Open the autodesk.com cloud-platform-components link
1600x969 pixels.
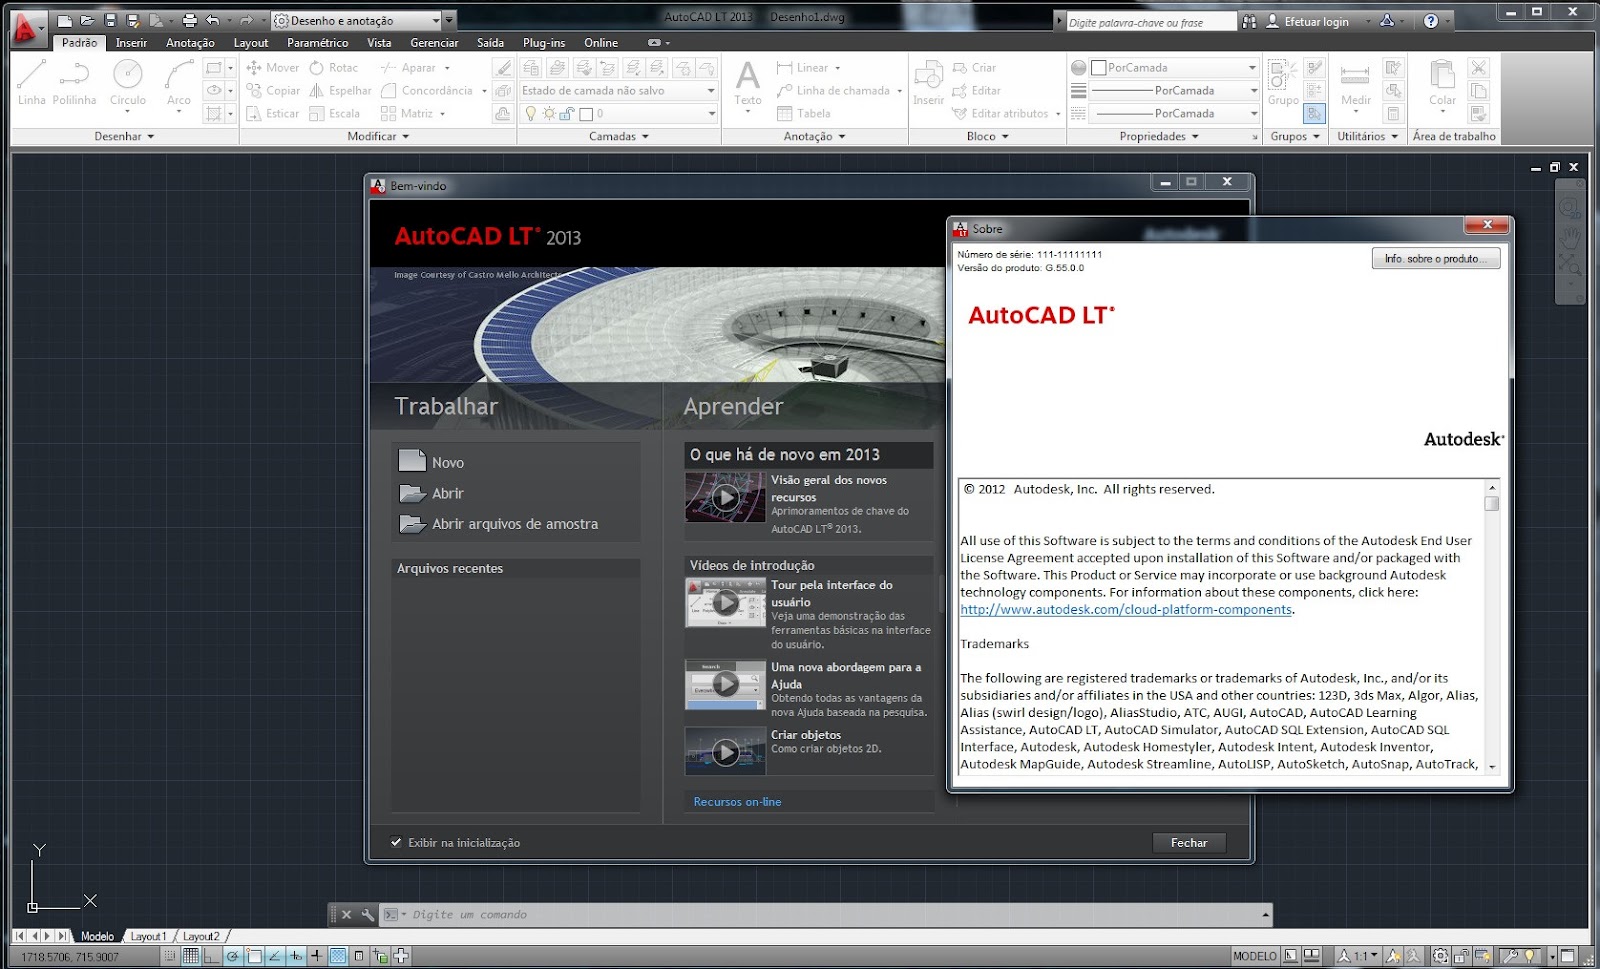(1126, 610)
